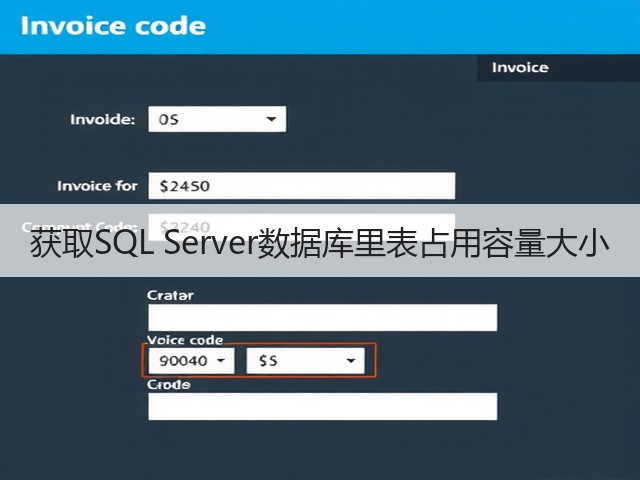Image resolution: width=640 pixels, height=480 pixels.
Task: Click the Invoice for field containing $2450
Action: 302,186
